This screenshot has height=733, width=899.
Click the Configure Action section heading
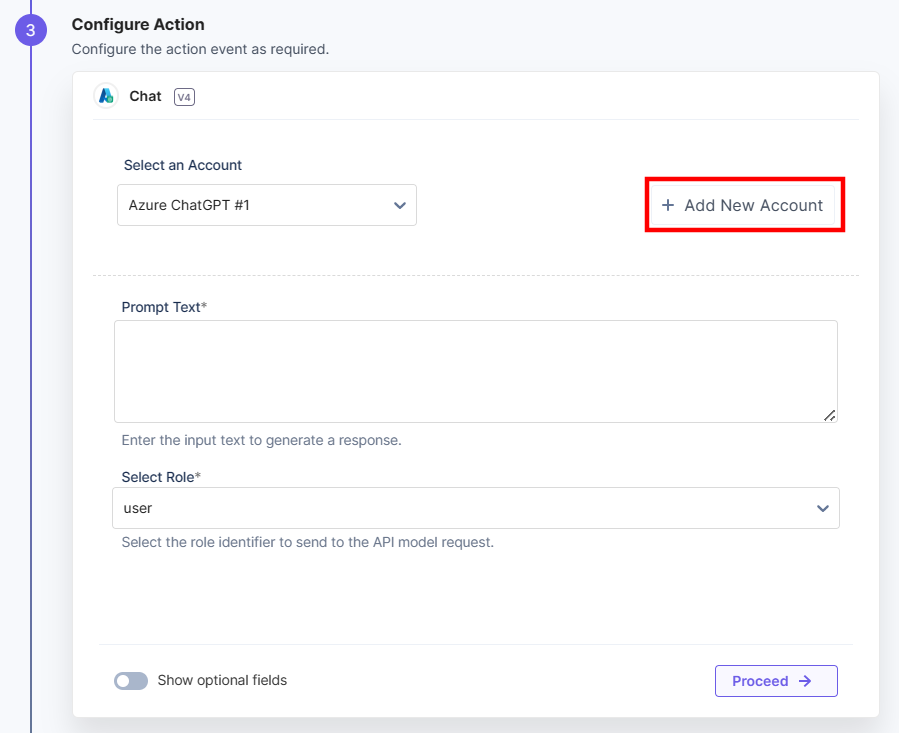[138, 24]
